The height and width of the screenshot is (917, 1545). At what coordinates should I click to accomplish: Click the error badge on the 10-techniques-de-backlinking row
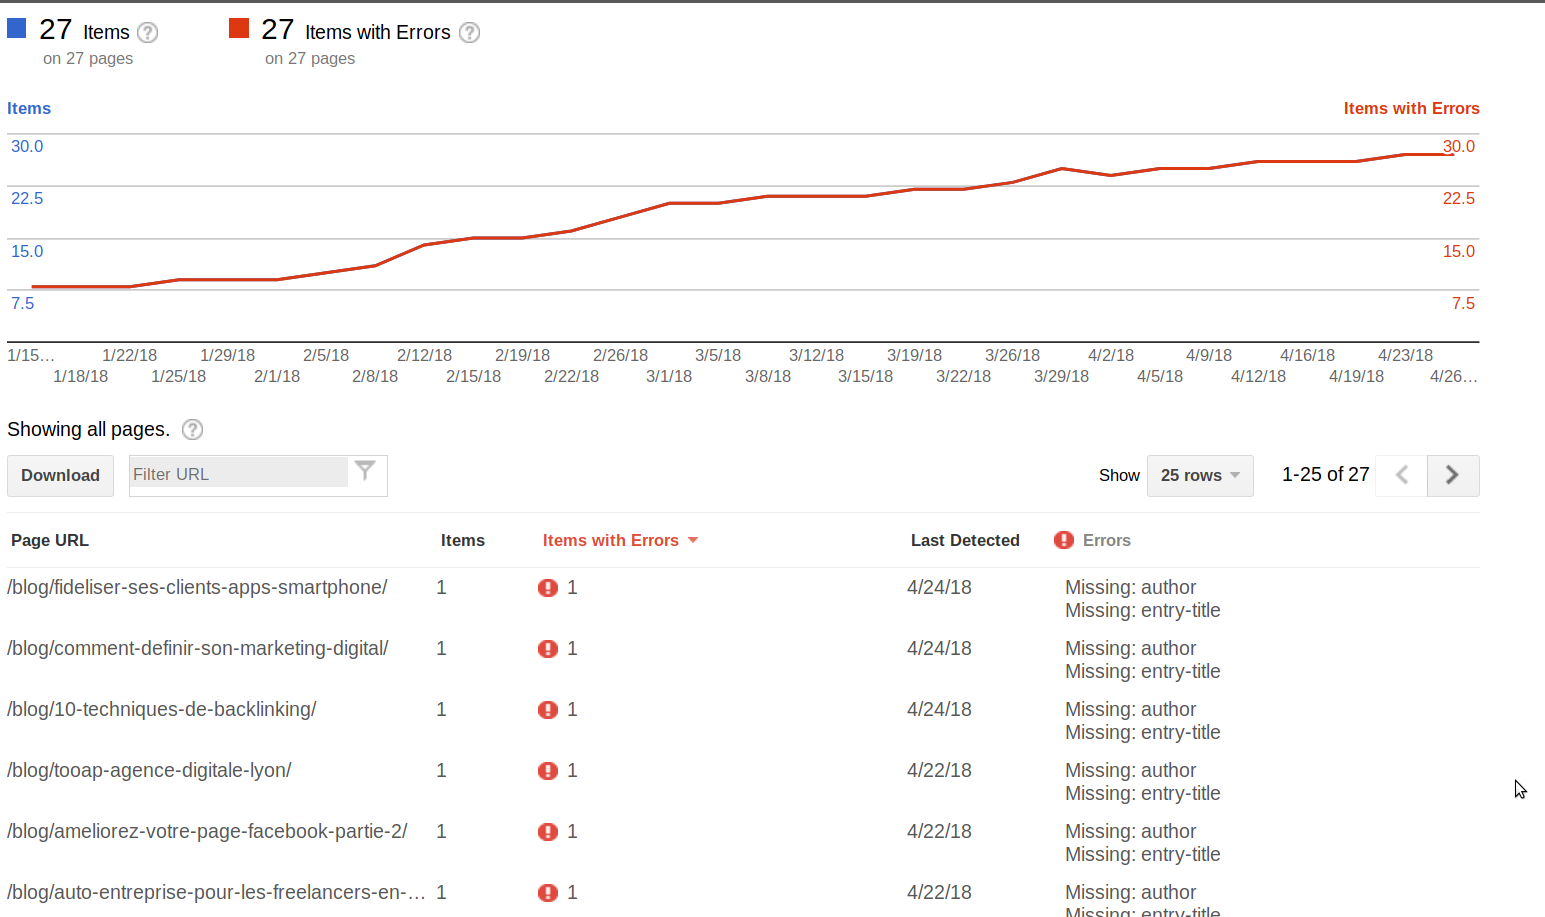point(548,709)
